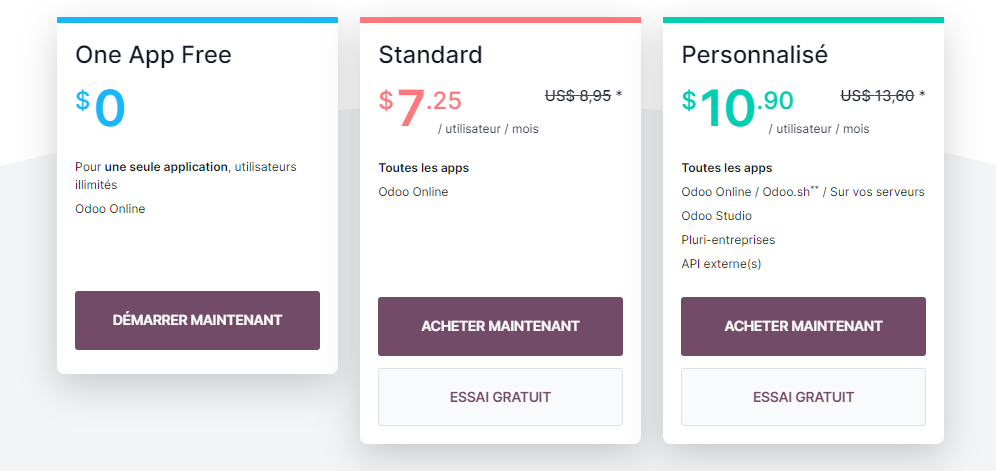996x471 pixels.
Task: Click ACHETER MAINTENANT on the Personnalisé plan
Action: (803, 326)
